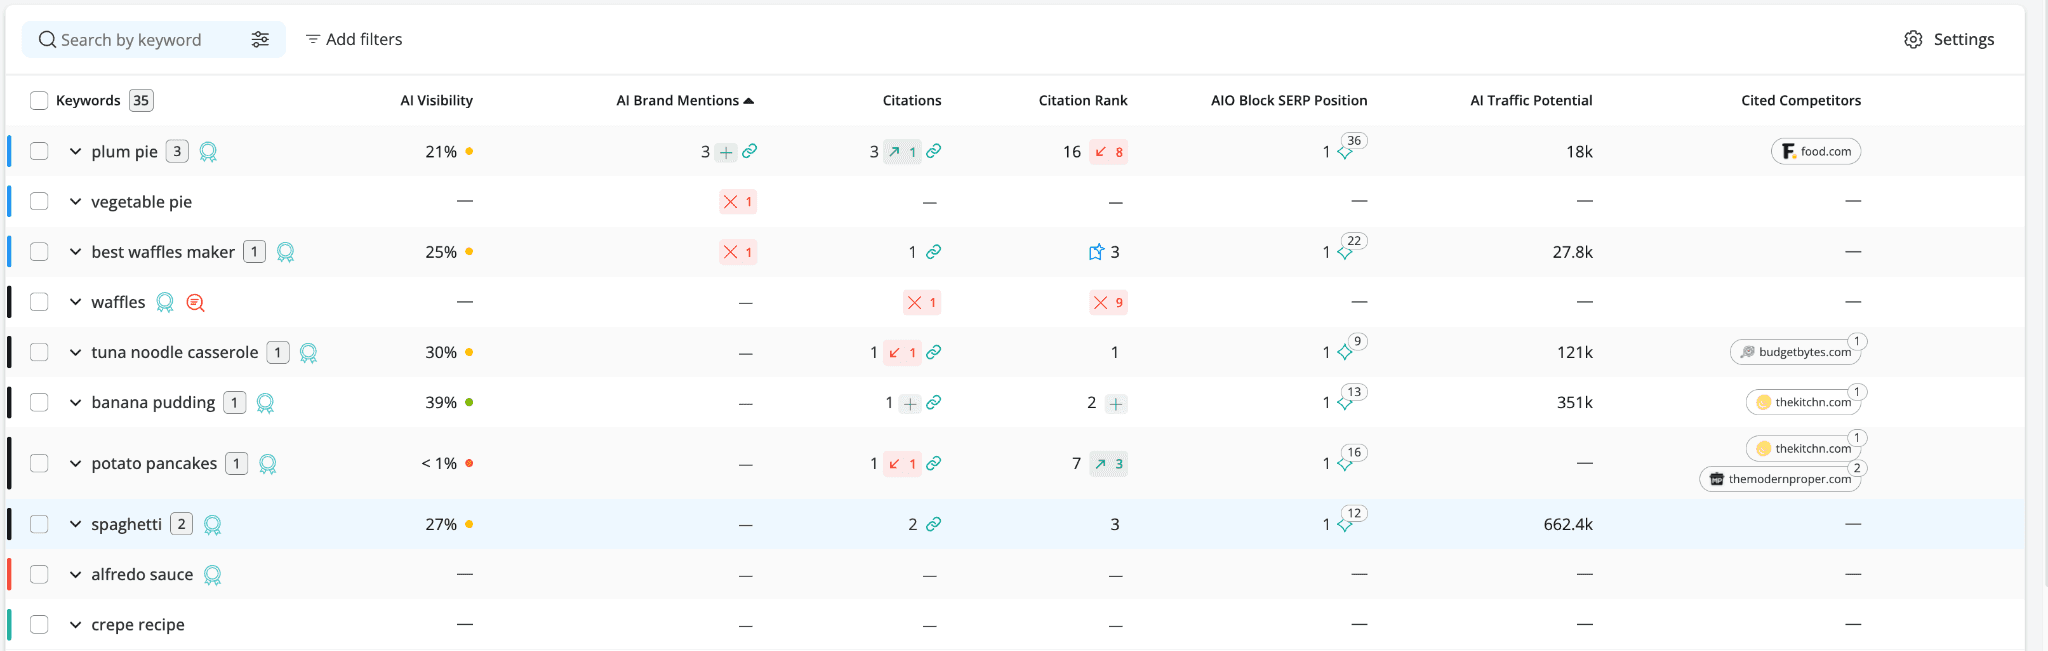The image size is (2048, 651).
Task: Open thekitchn.com chip in banana pudding row
Action: pyautogui.click(x=1803, y=402)
